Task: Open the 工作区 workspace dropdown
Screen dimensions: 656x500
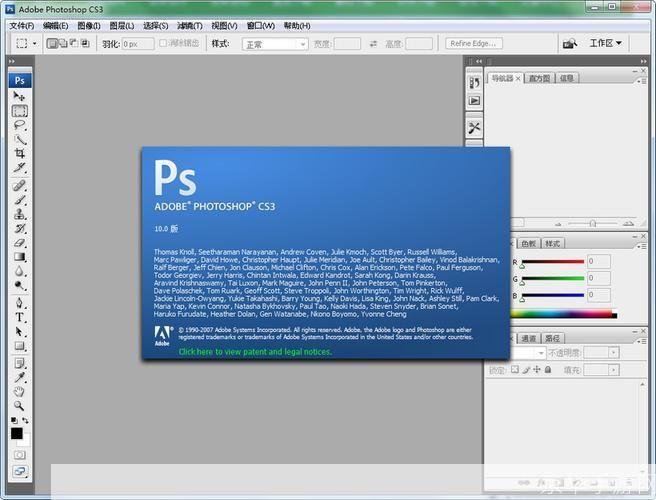Action: (x=605, y=43)
